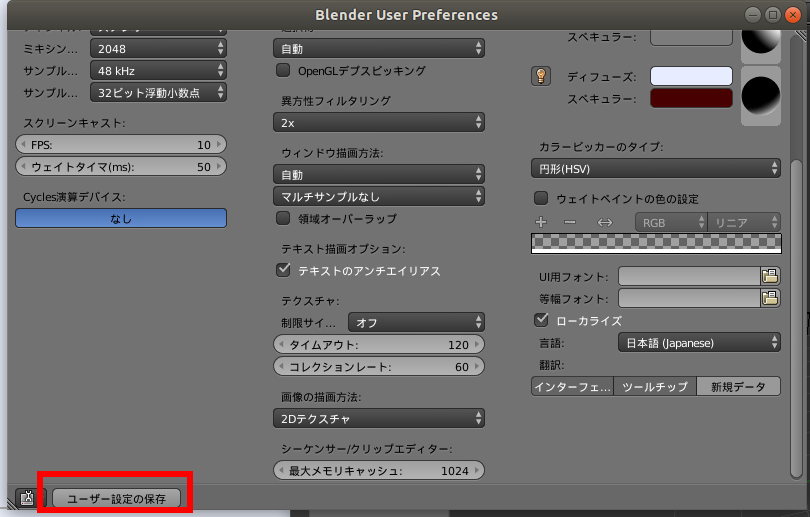Click the light direction sphere next to ディフューズ
810x517 pixels.
point(760,96)
